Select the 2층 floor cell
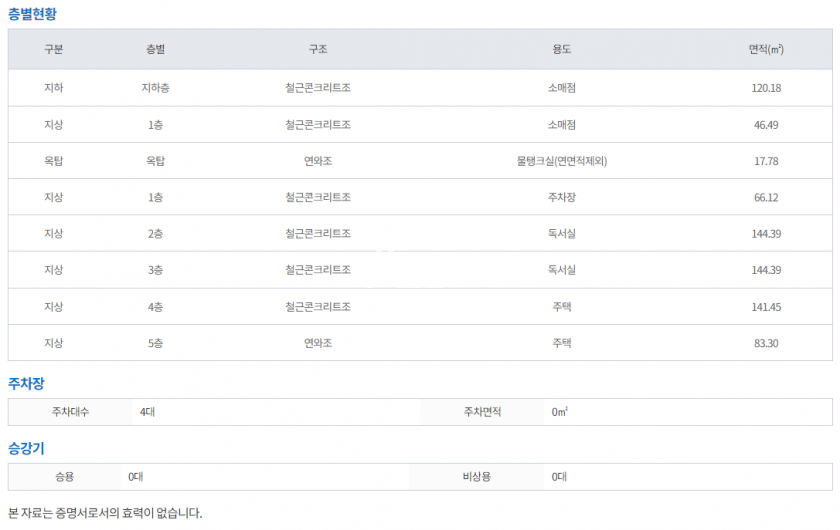The width and height of the screenshot is (840, 530). (x=155, y=234)
